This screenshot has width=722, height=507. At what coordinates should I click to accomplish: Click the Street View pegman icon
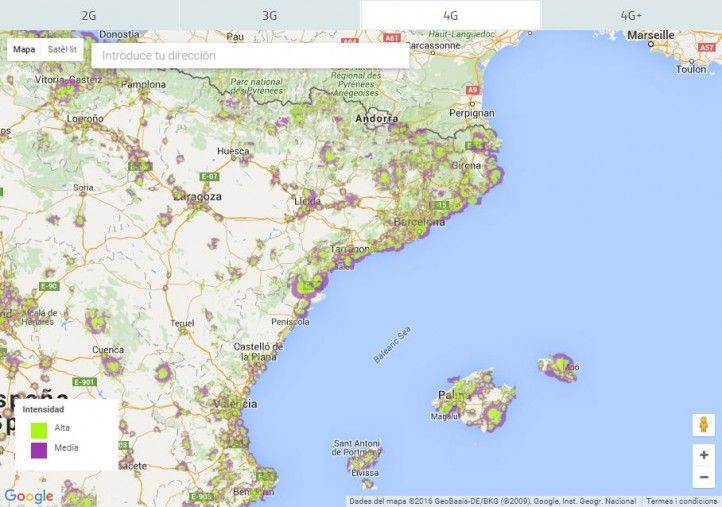tap(704, 425)
